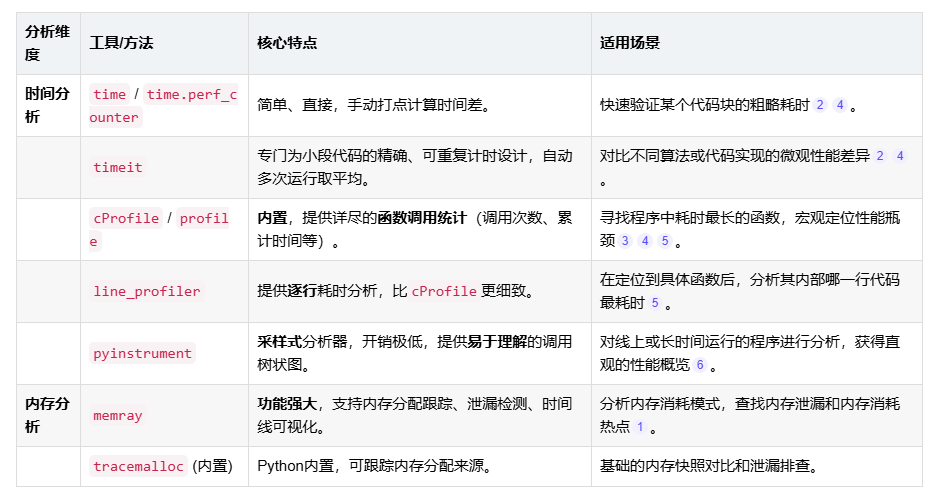Select the '时间分析' row label
The height and width of the screenshot is (495, 929).
click(x=47, y=105)
